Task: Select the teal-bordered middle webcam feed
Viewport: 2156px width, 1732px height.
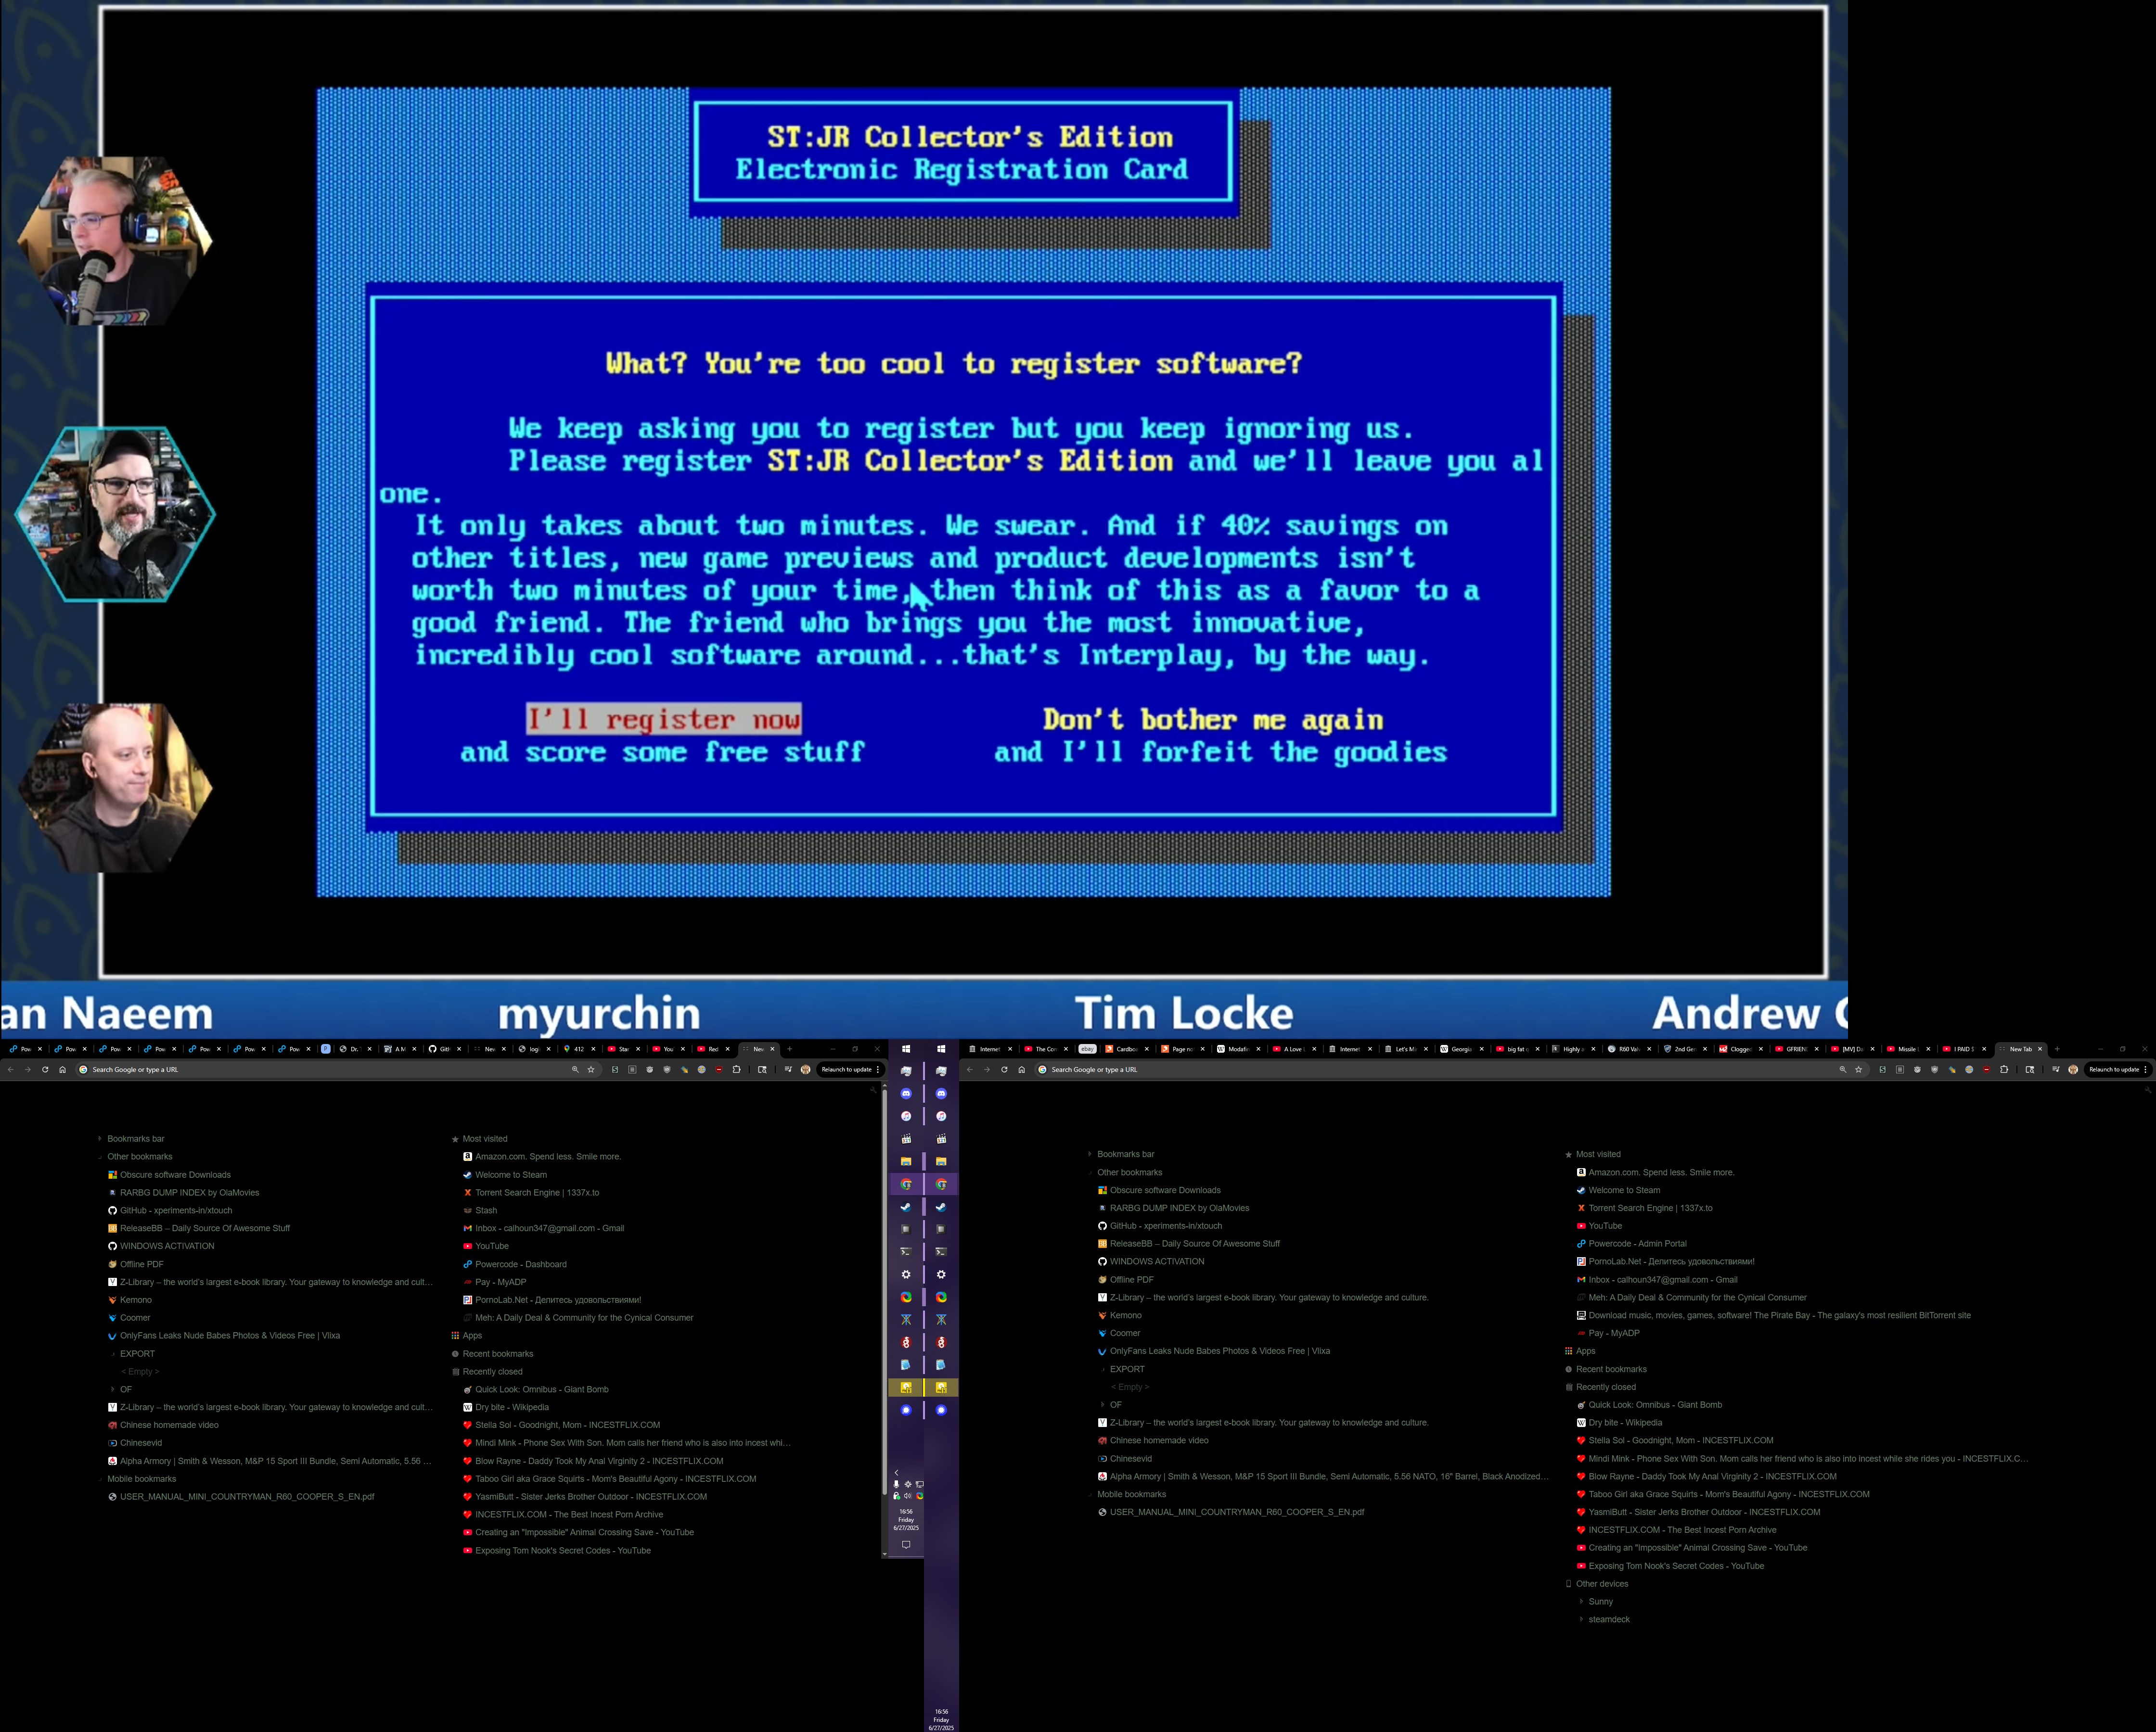Action: tap(115, 514)
